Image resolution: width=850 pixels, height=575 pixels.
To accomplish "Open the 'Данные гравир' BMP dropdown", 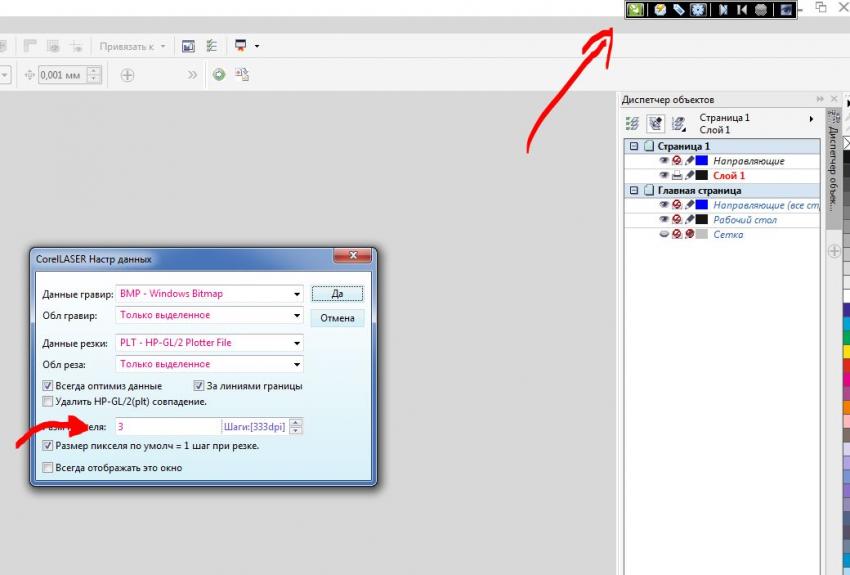I will pyautogui.click(x=297, y=294).
